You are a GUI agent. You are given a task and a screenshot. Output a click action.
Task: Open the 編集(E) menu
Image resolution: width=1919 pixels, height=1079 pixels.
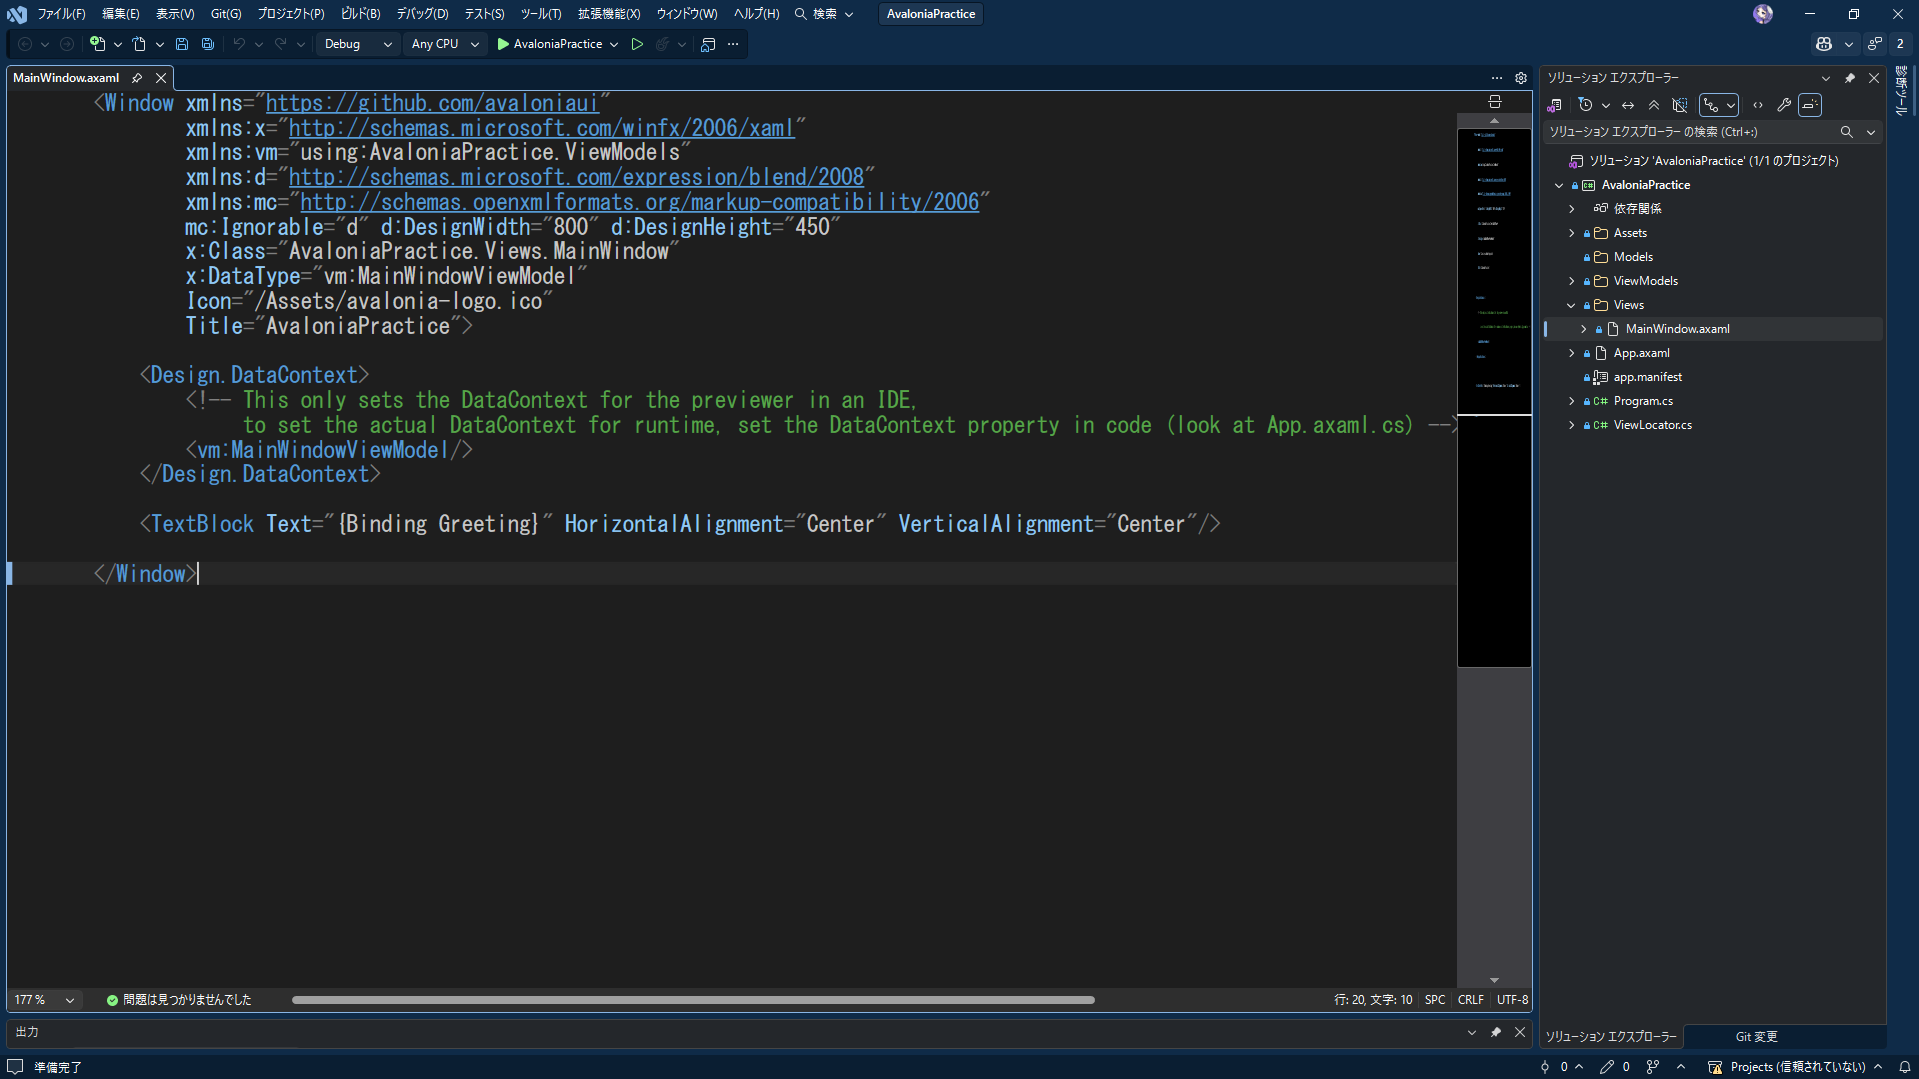121,14
